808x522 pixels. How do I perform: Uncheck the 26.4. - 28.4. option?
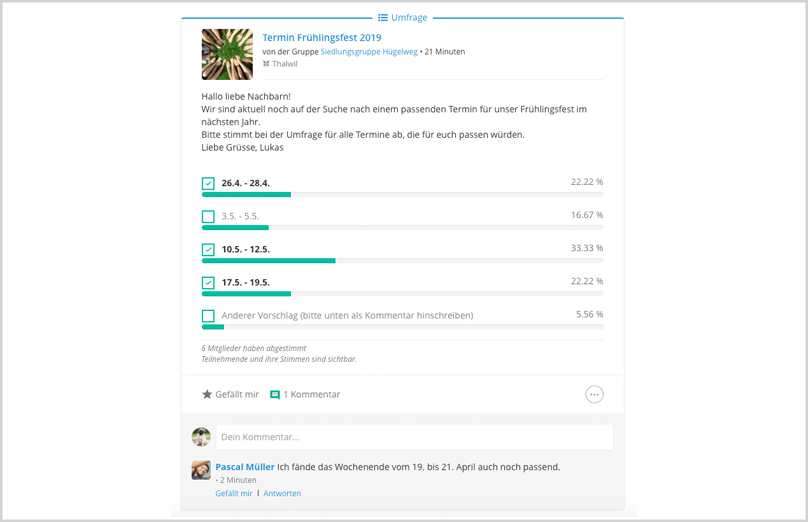pyautogui.click(x=208, y=183)
